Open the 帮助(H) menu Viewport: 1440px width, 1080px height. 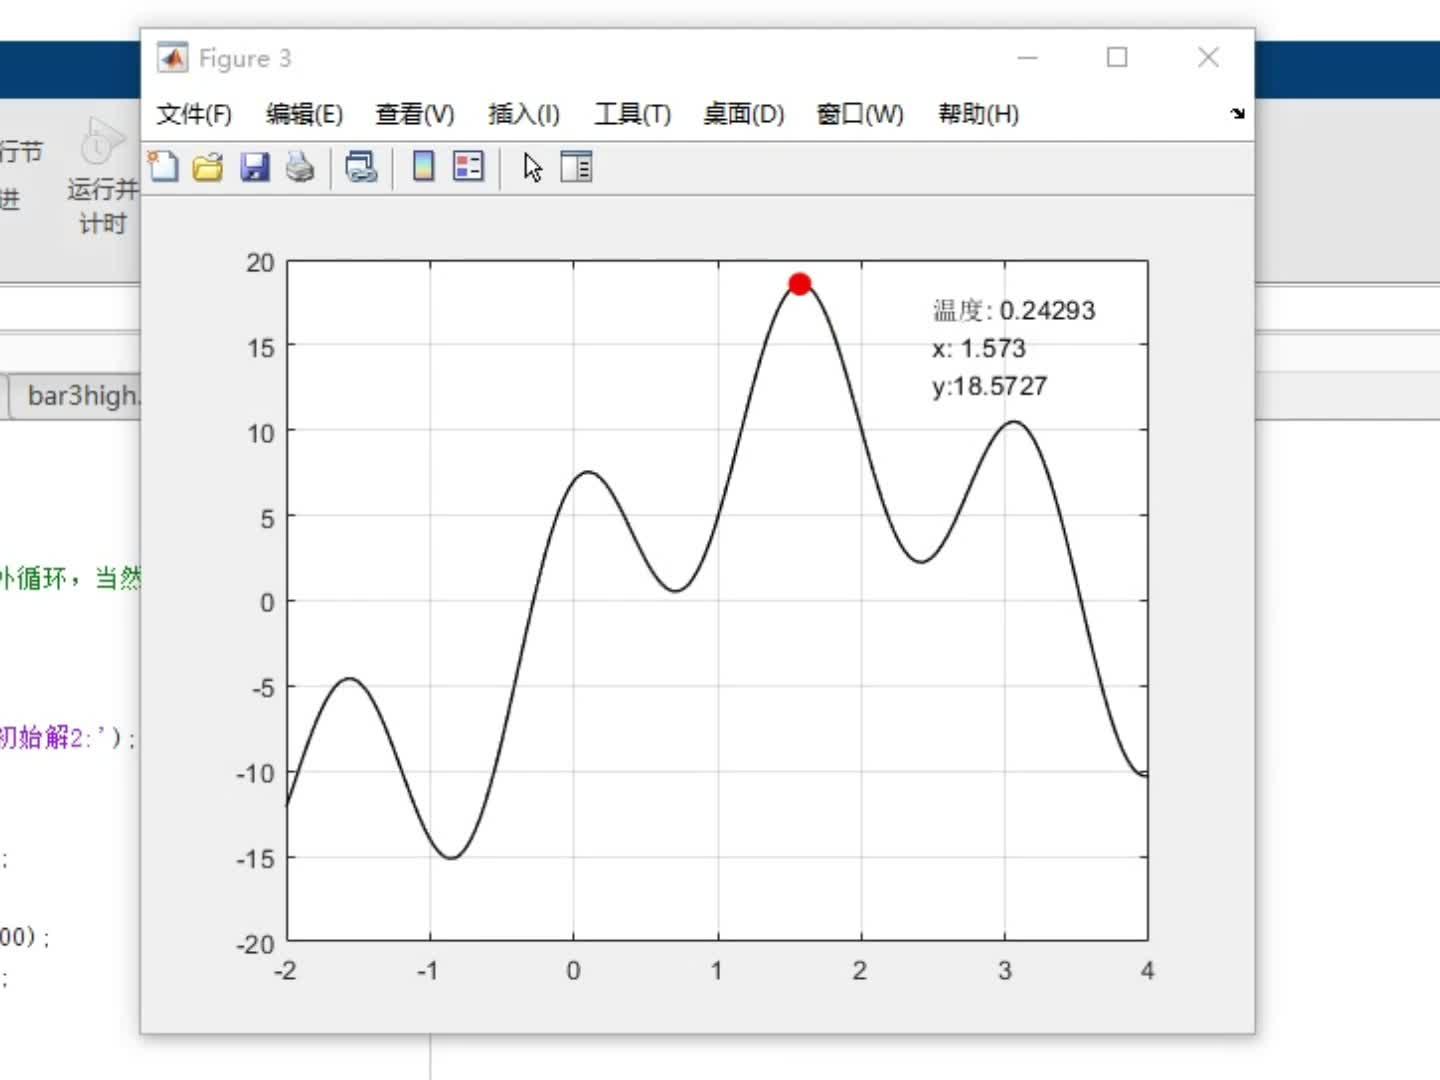pyautogui.click(x=978, y=114)
